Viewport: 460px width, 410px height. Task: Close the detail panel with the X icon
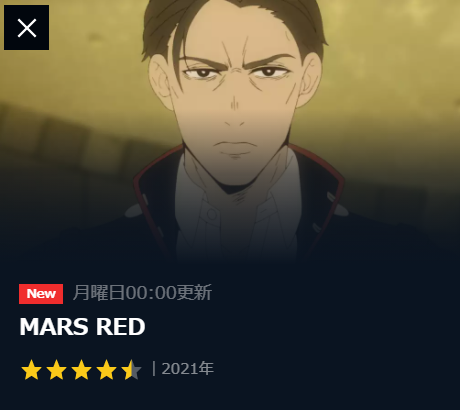click(27, 28)
